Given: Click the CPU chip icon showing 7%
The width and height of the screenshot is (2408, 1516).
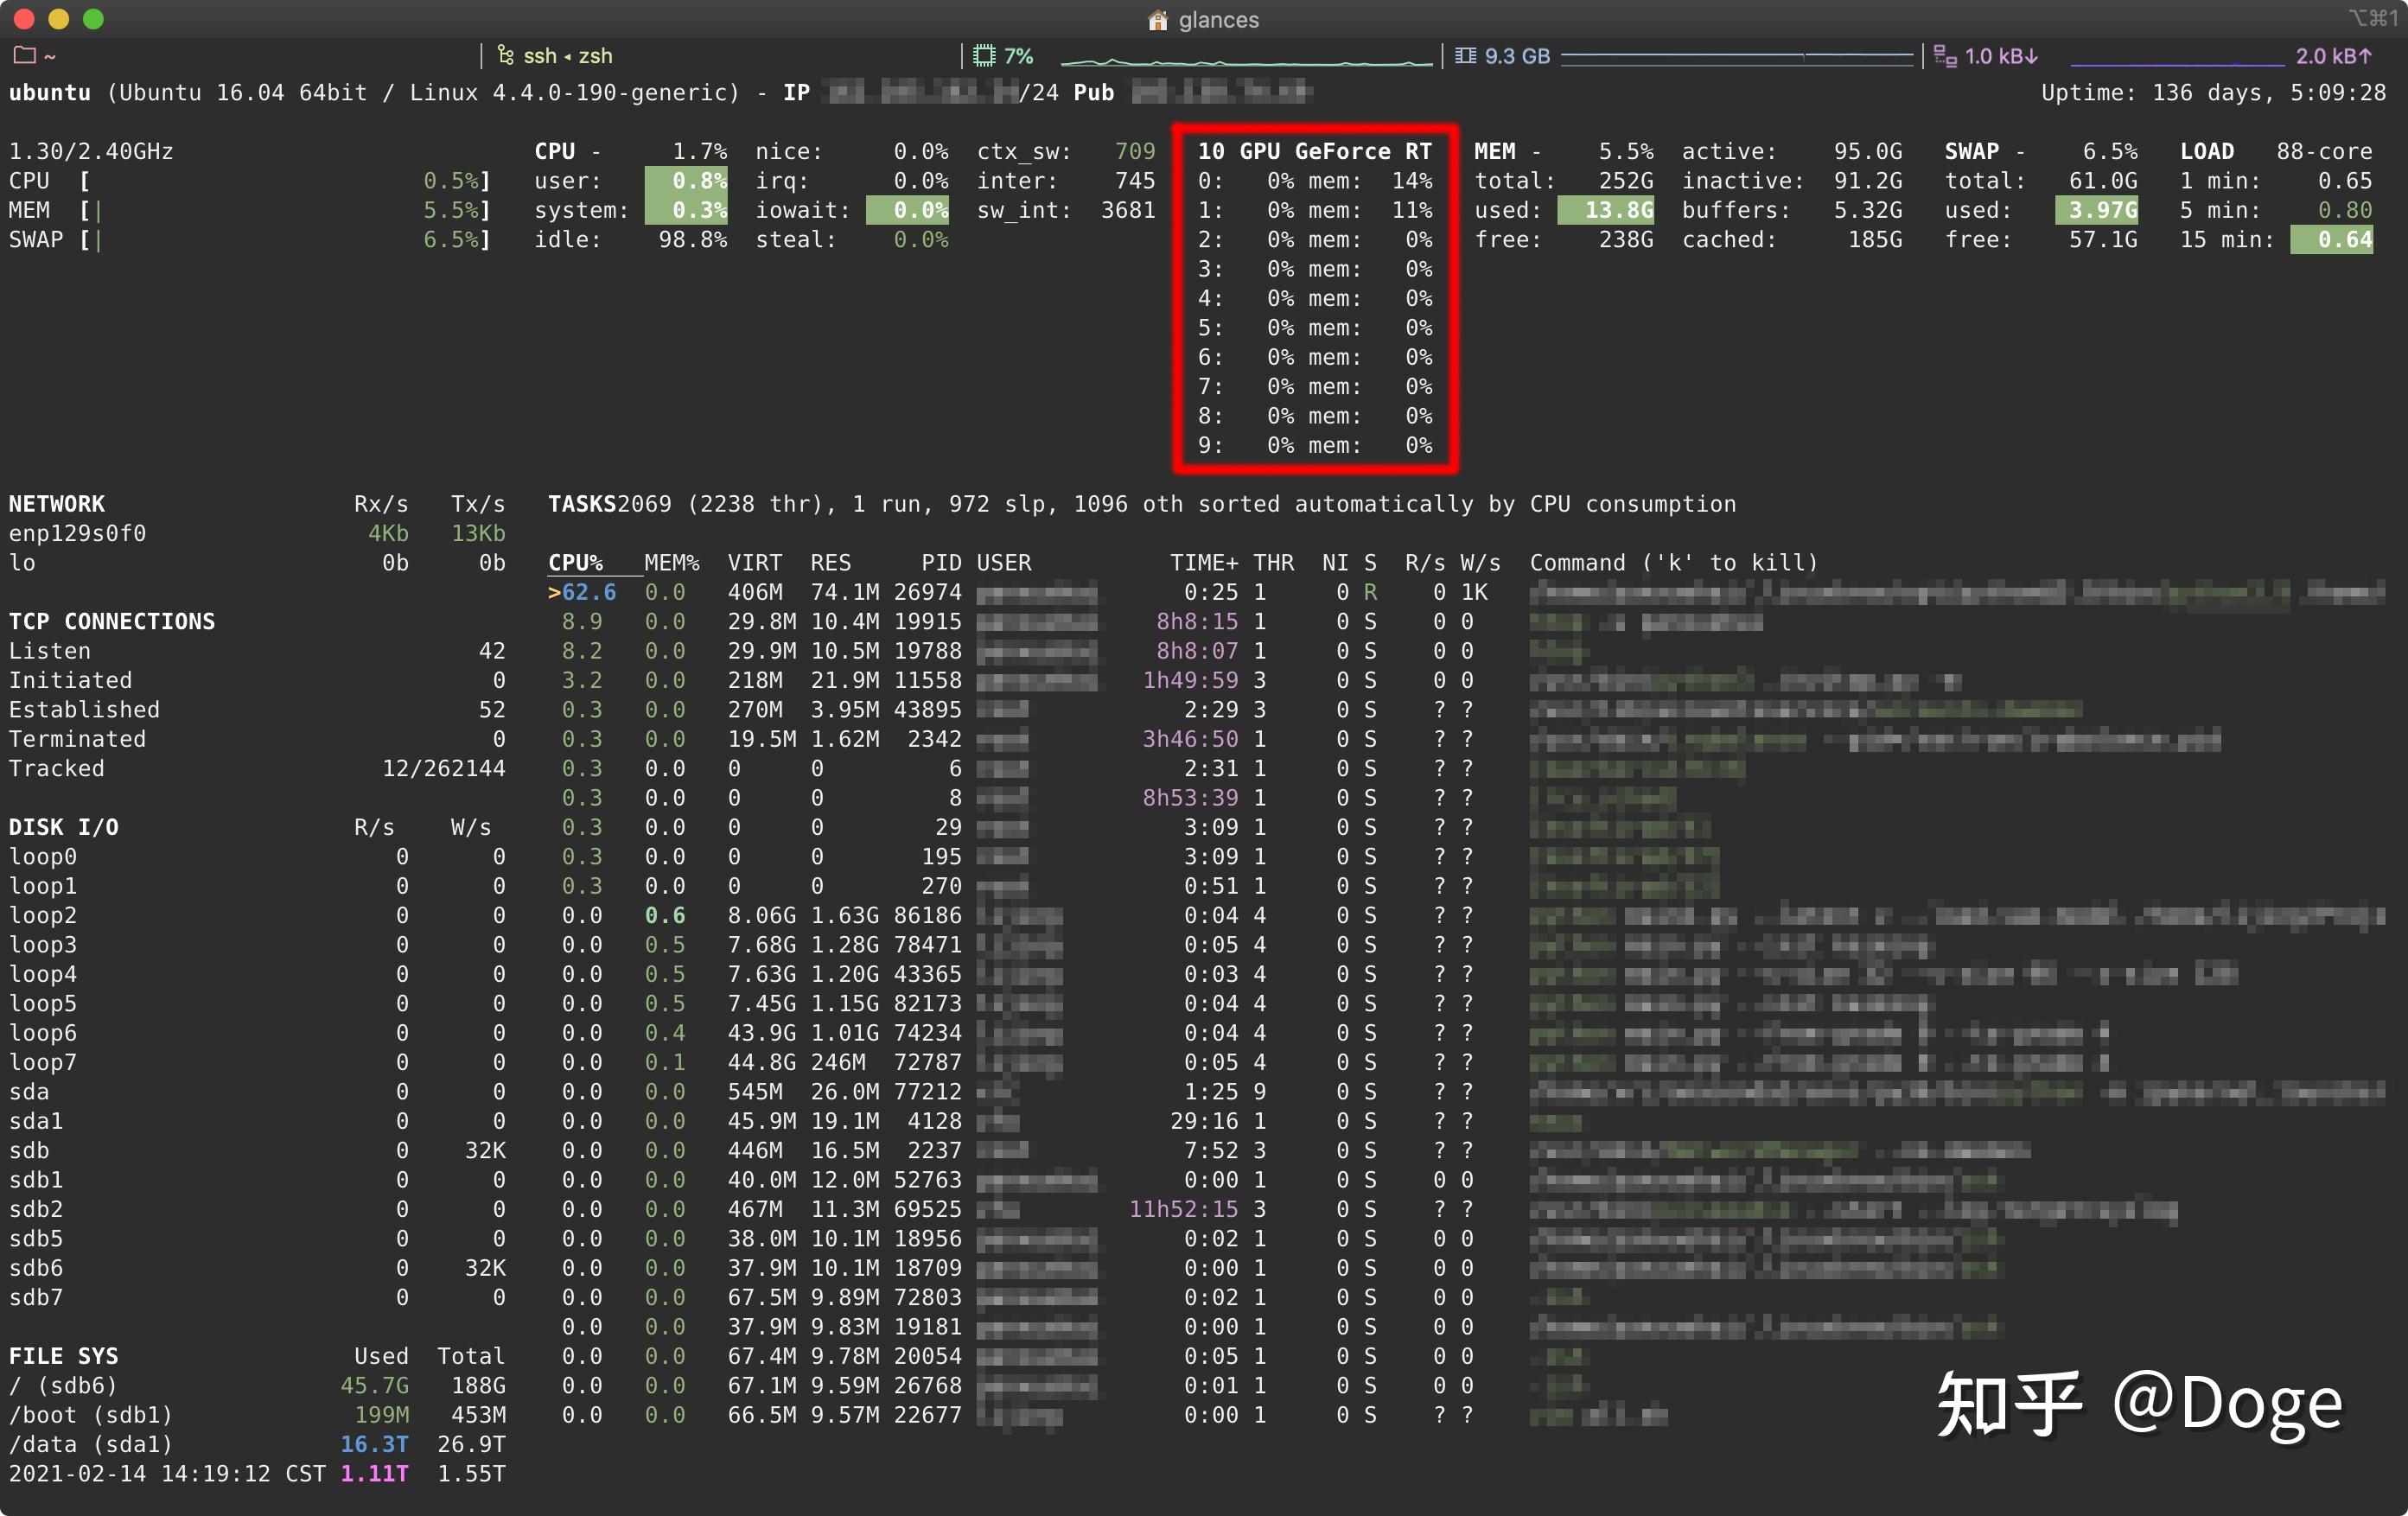Looking at the screenshot, I should tap(984, 56).
